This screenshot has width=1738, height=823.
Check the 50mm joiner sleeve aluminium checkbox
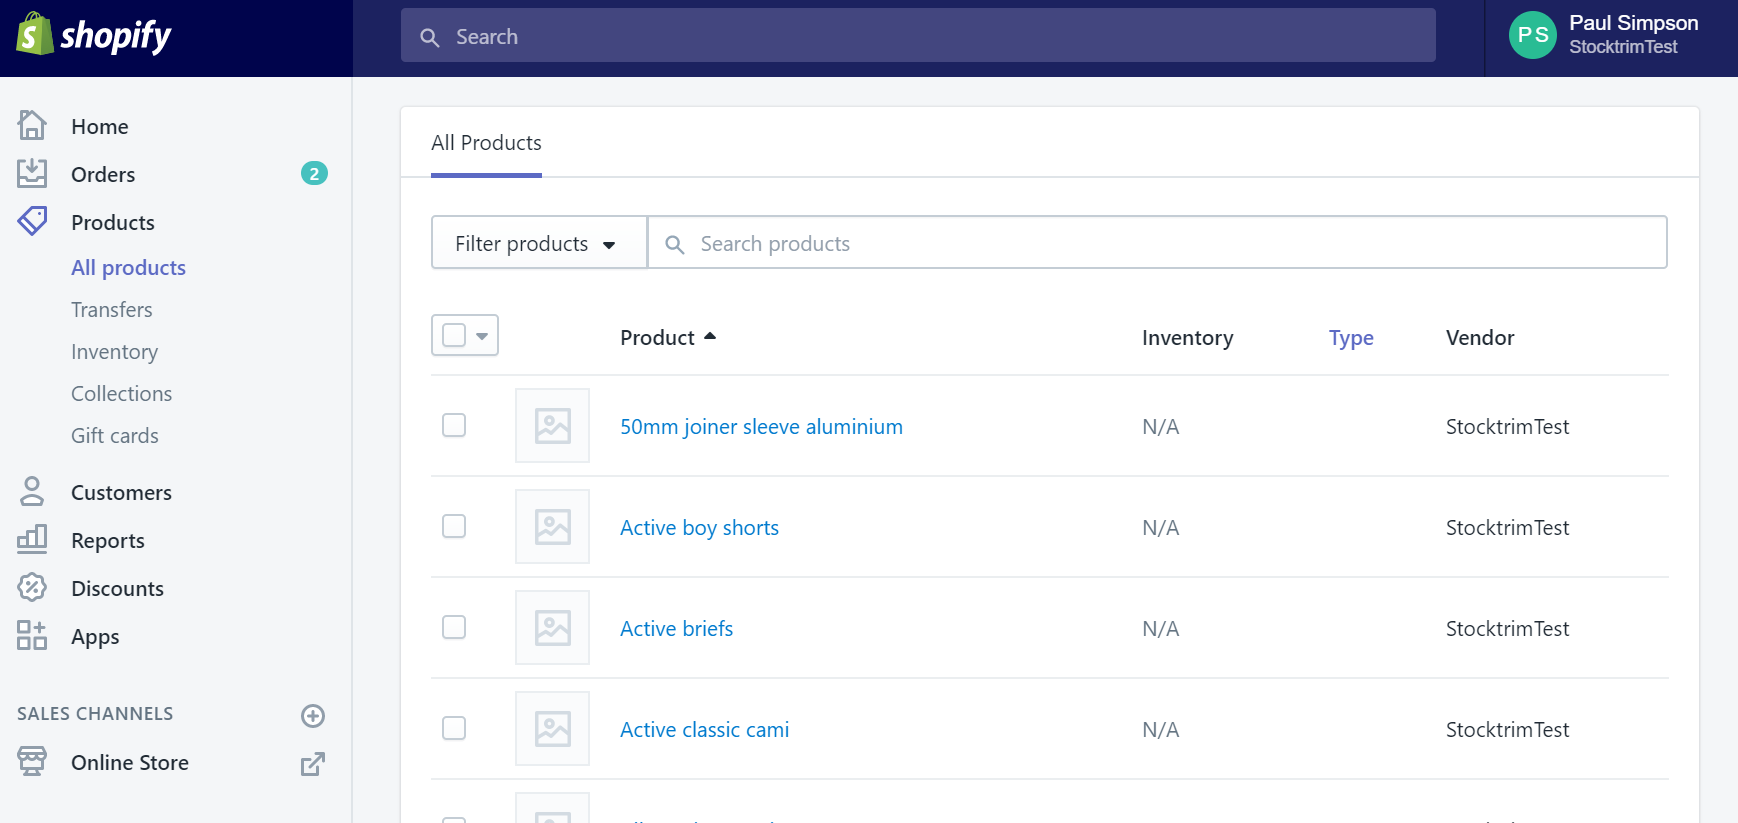454,425
